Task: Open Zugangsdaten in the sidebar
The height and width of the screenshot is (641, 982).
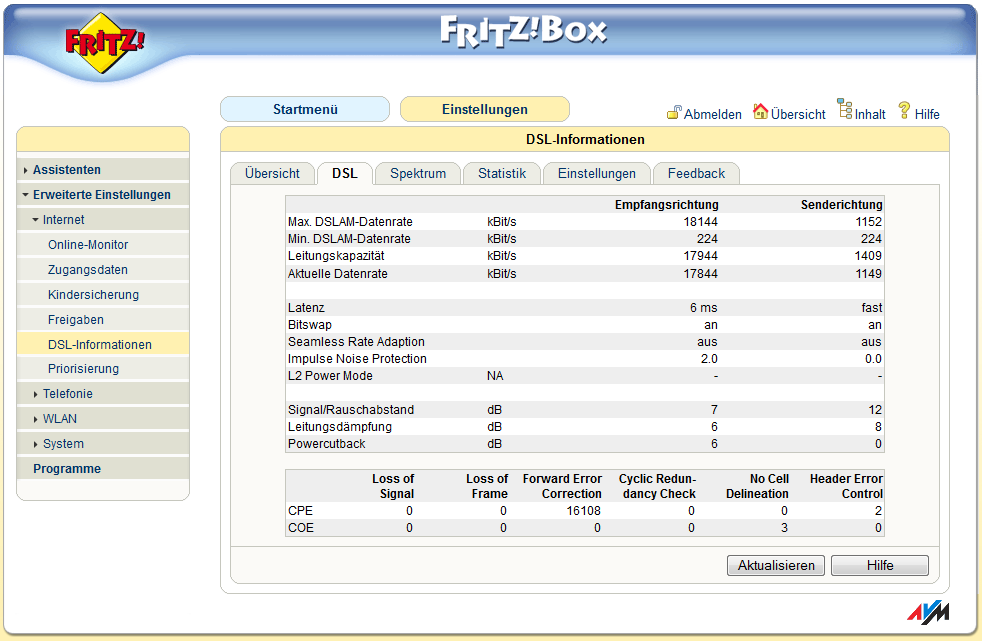Action: click(x=88, y=270)
